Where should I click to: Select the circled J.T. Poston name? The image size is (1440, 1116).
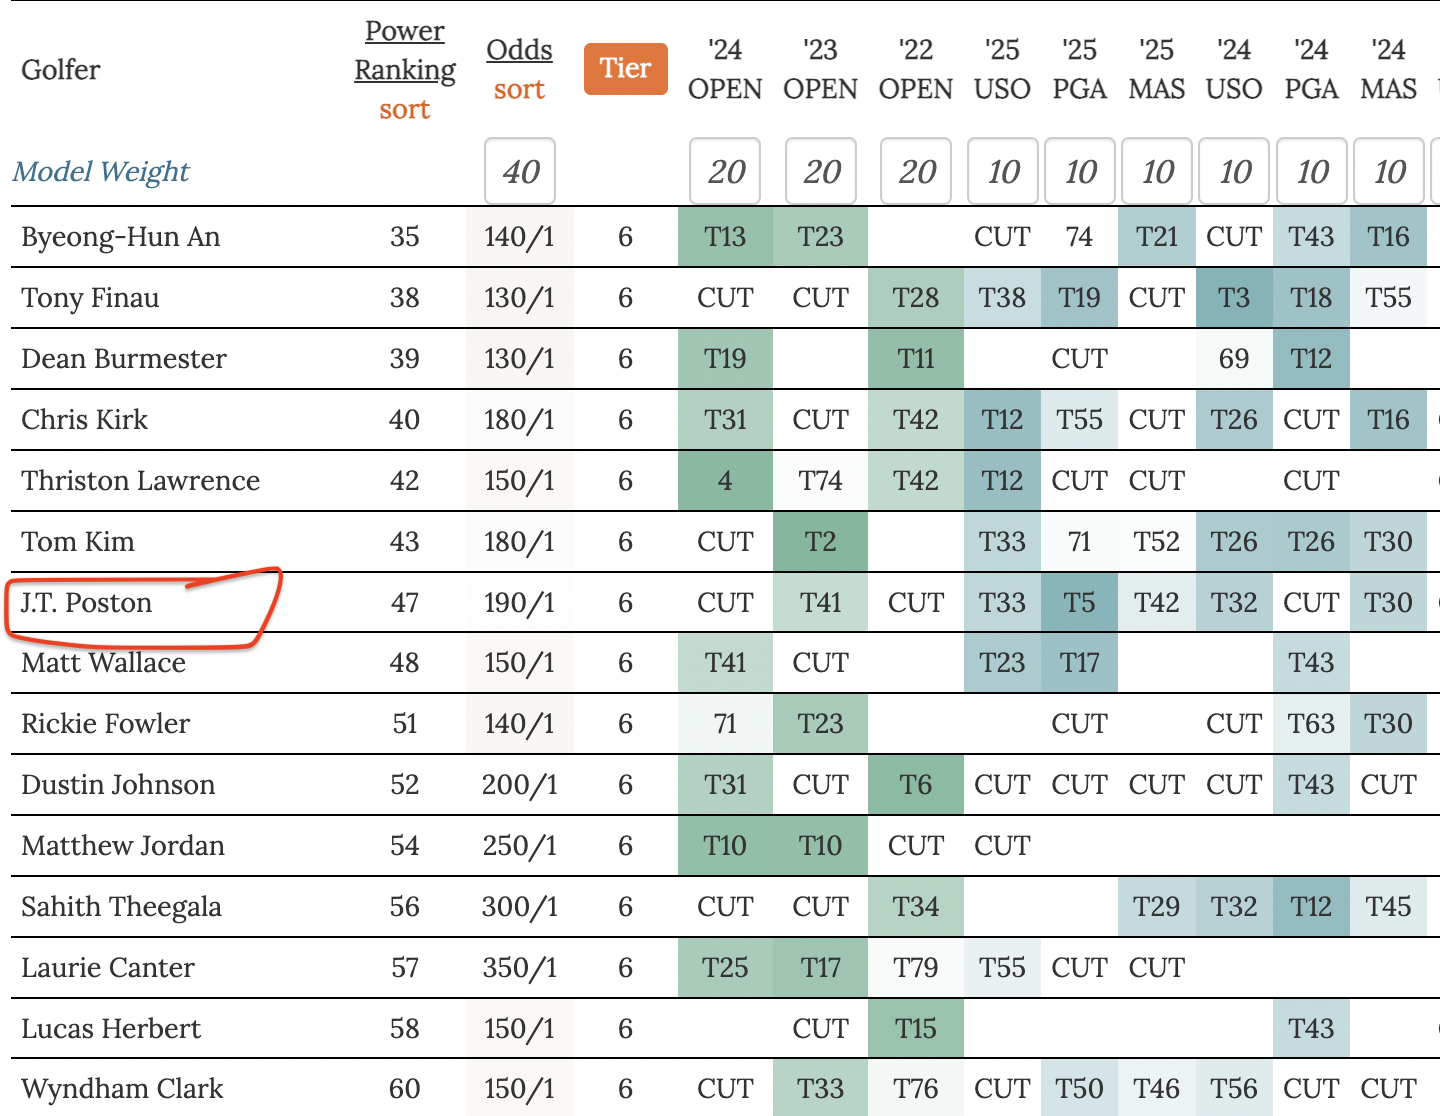(87, 603)
